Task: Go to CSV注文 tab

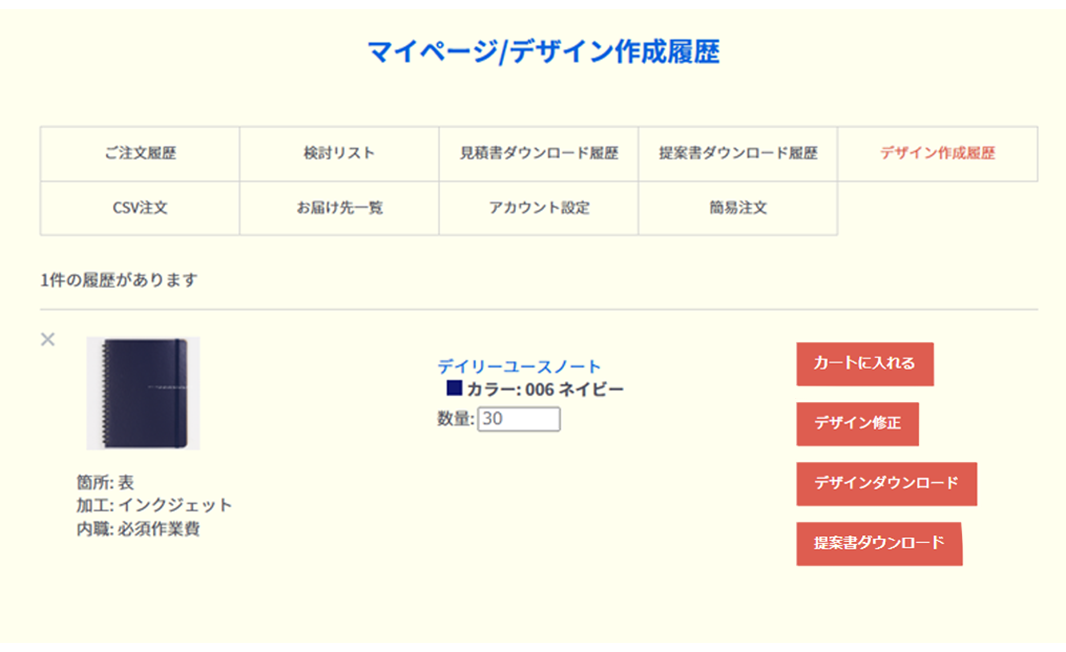Action: (x=140, y=208)
